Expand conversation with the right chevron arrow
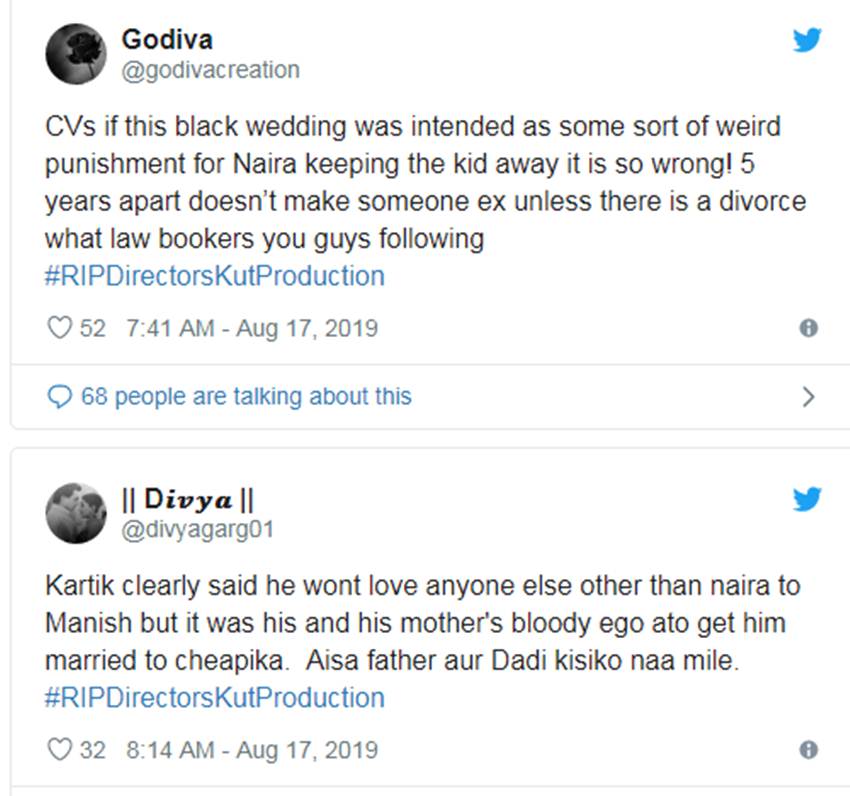 (x=808, y=397)
